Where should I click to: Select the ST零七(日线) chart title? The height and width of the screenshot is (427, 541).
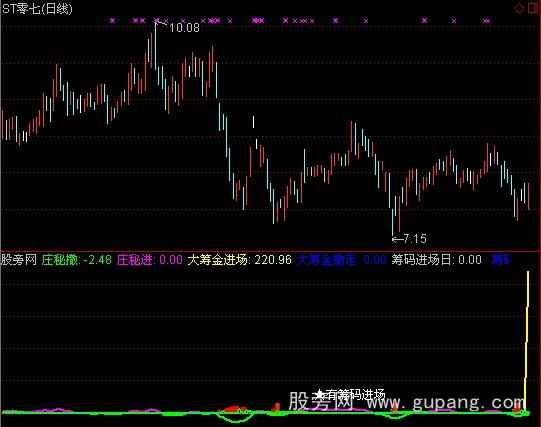pos(37,9)
